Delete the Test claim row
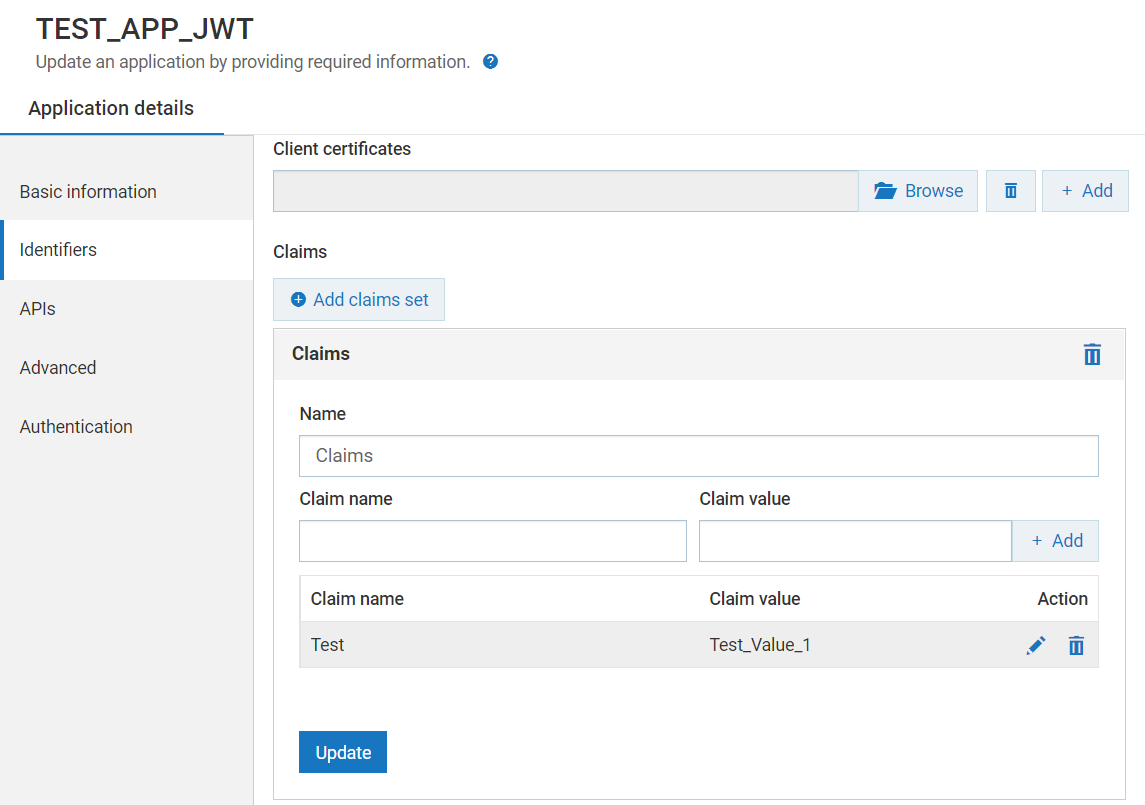Image resolution: width=1145 pixels, height=805 pixels. click(x=1076, y=646)
